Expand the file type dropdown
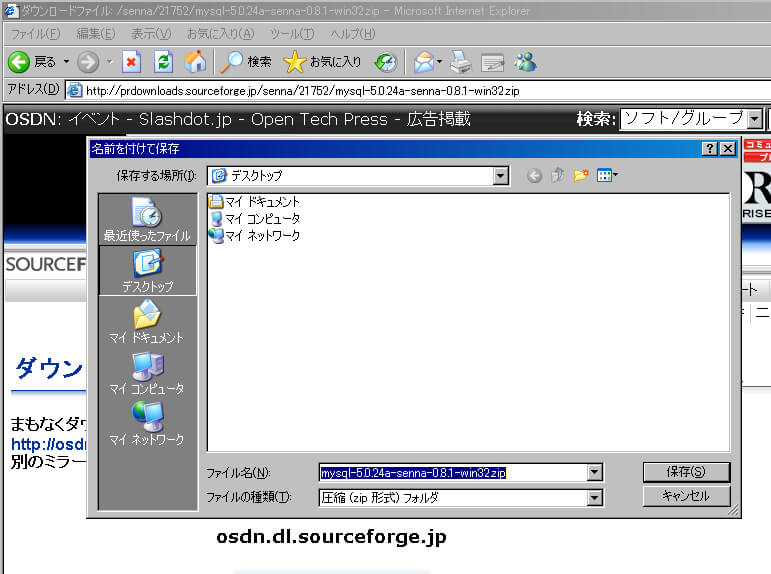The image size is (771, 574). (x=595, y=497)
